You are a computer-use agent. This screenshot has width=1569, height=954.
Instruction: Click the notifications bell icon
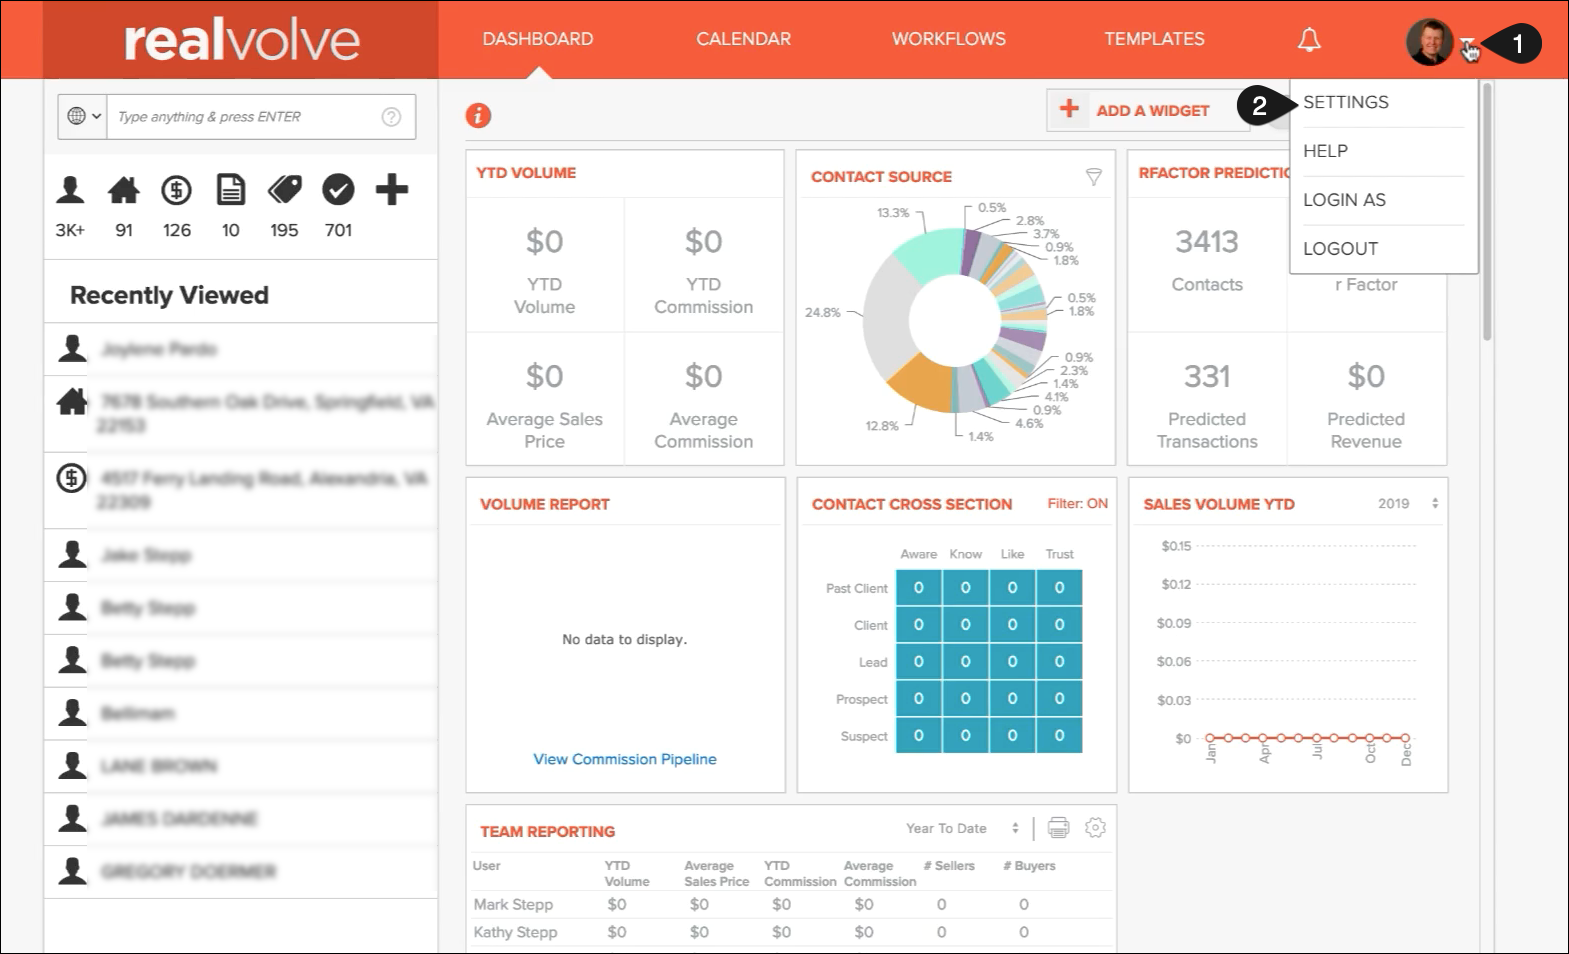point(1309,40)
